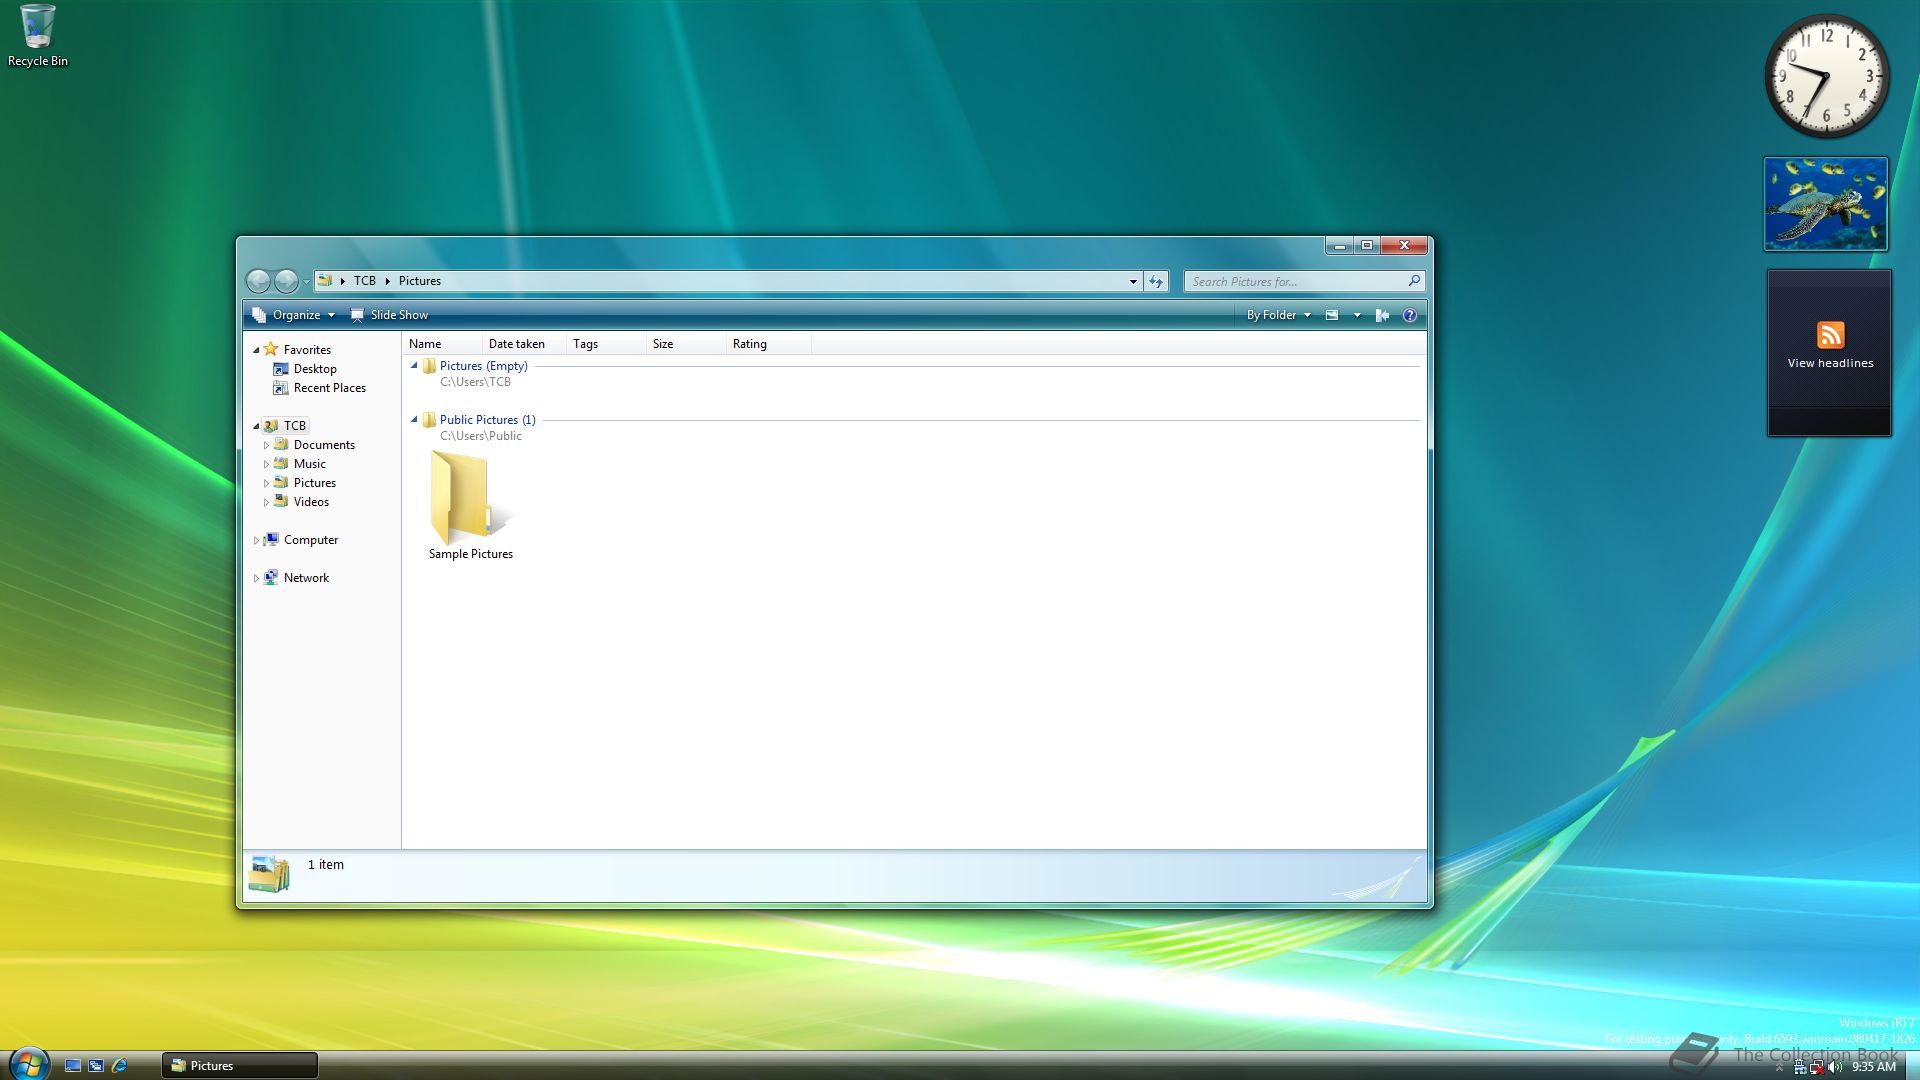Open recent pages dropdown beside navigation arrows

306,282
